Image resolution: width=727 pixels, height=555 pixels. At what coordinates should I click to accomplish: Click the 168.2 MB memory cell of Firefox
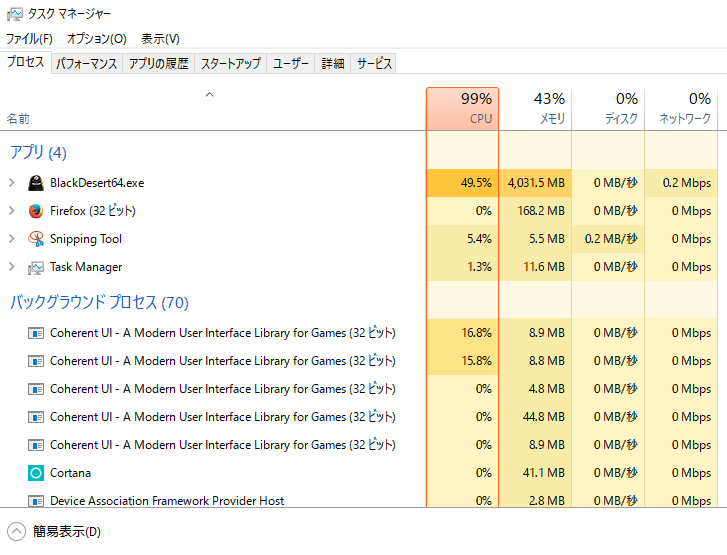click(535, 211)
